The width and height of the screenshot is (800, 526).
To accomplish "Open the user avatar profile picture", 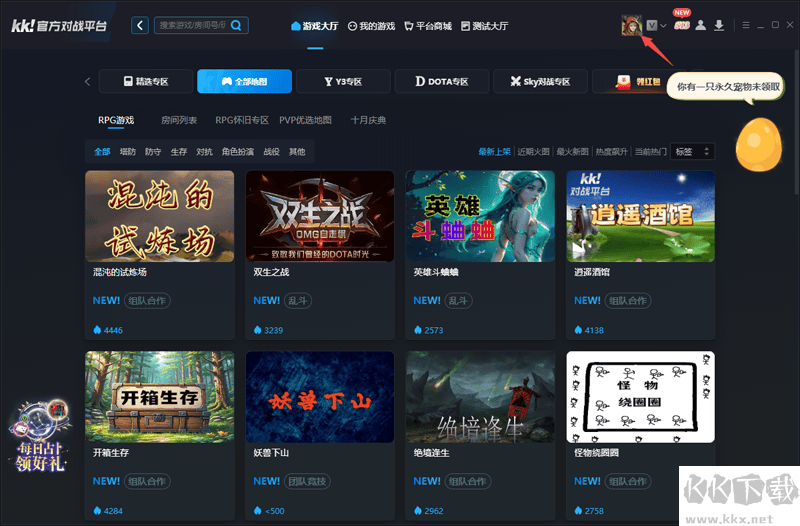I will pyautogui.click(x=632, y=25).
